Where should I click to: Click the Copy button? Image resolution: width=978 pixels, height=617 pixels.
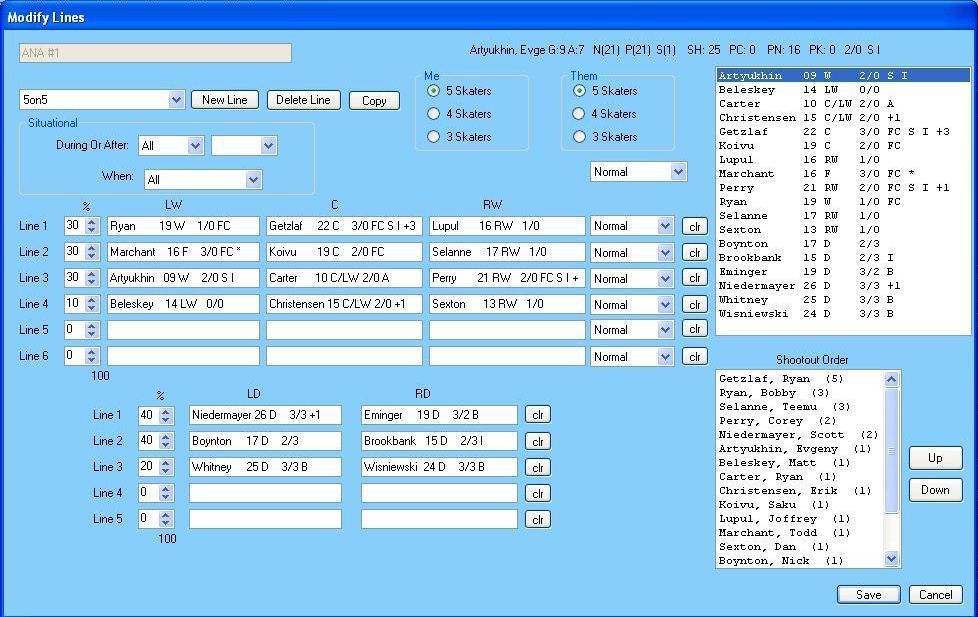[374, 101]
